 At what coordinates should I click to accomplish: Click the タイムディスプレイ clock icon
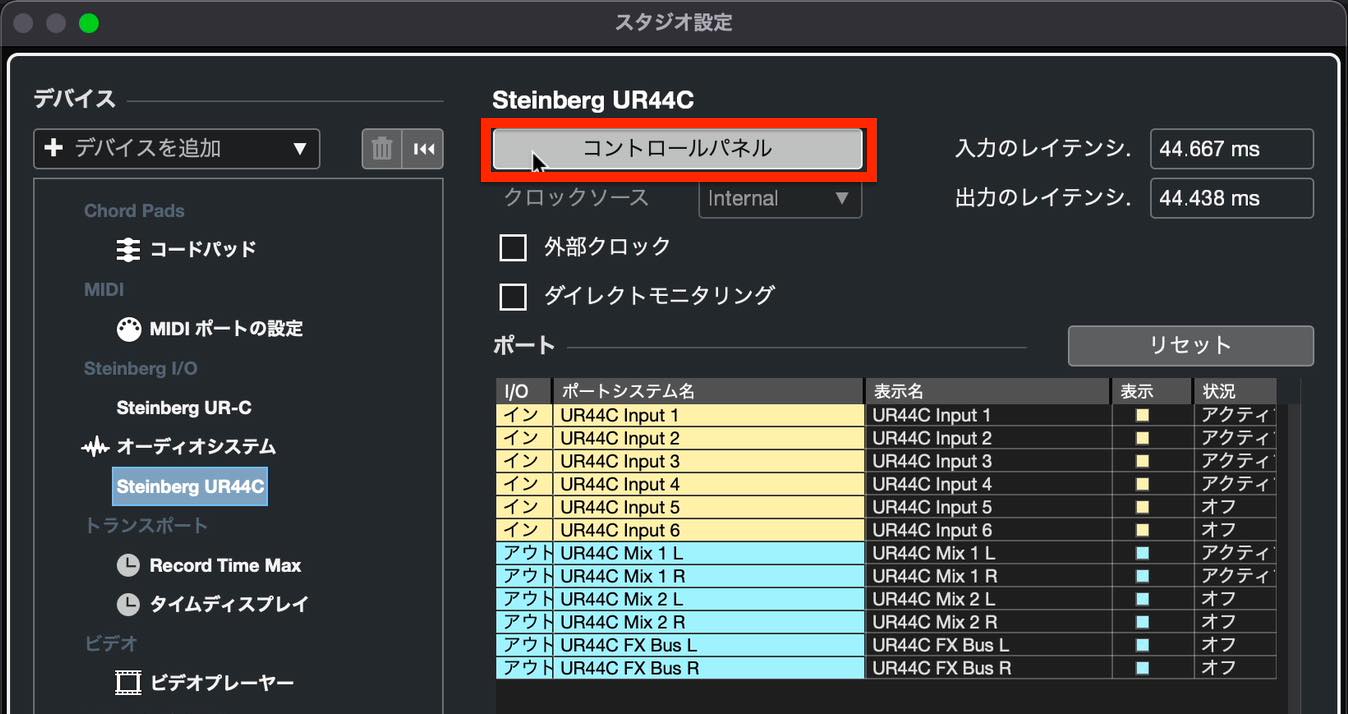tap(128, 605)
